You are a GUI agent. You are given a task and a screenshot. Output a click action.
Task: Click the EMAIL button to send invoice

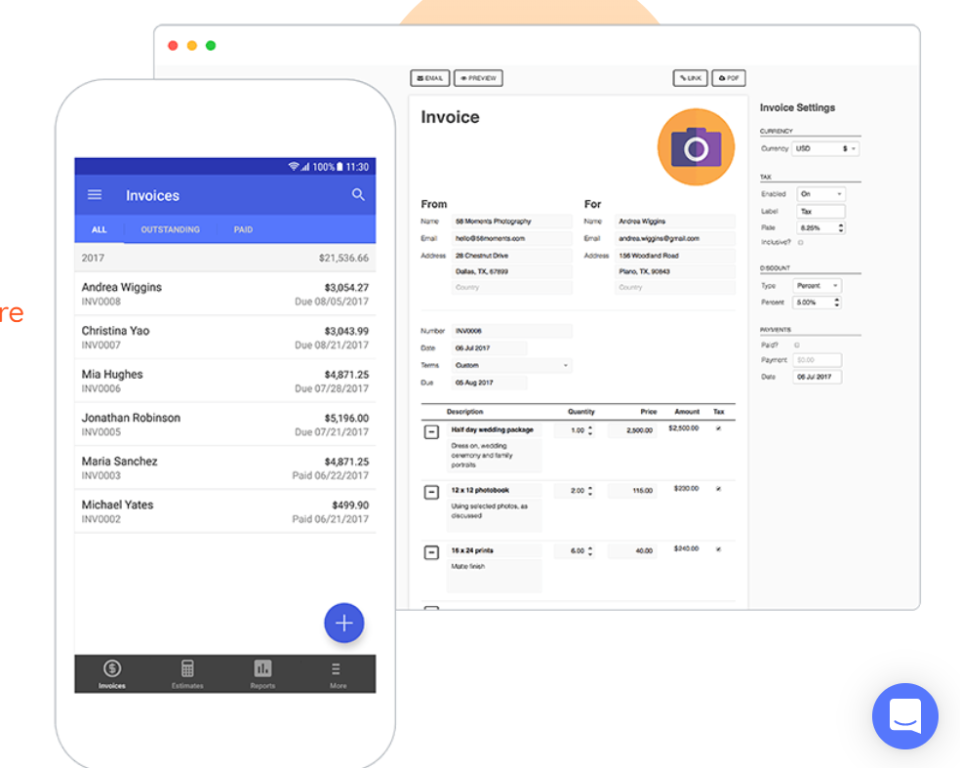click(430, 78)
